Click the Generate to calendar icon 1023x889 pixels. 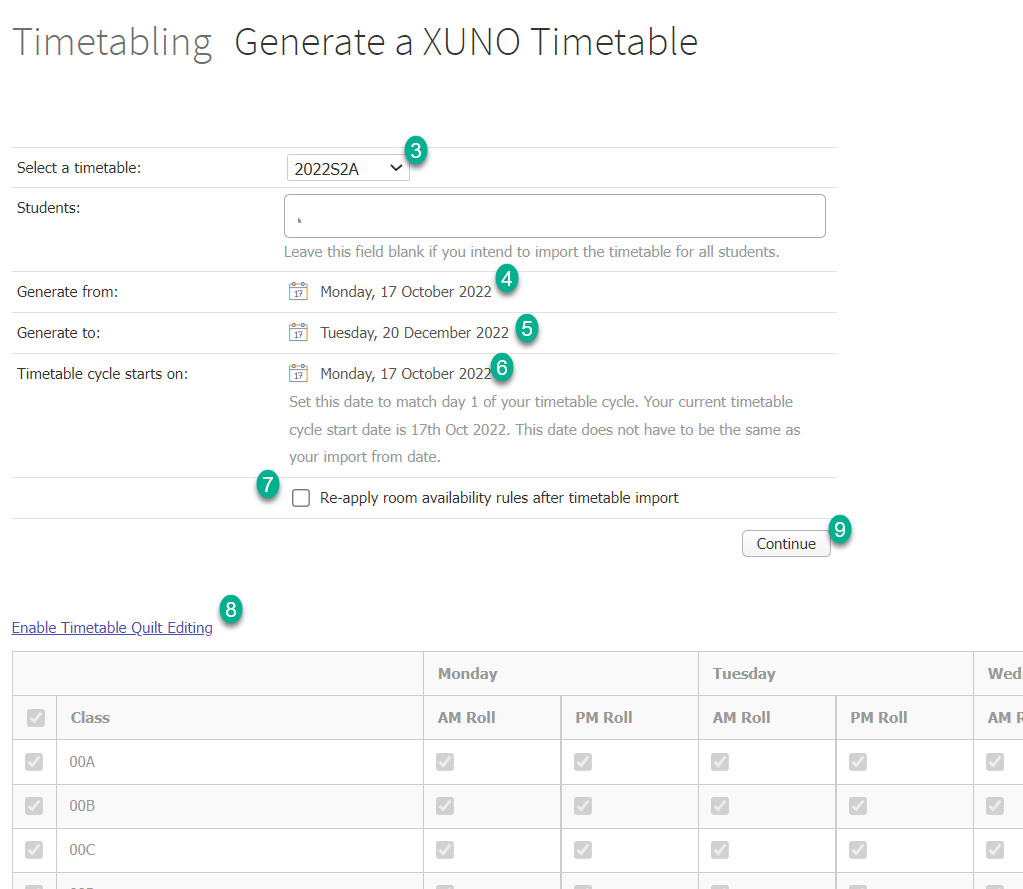pos(298,332)
